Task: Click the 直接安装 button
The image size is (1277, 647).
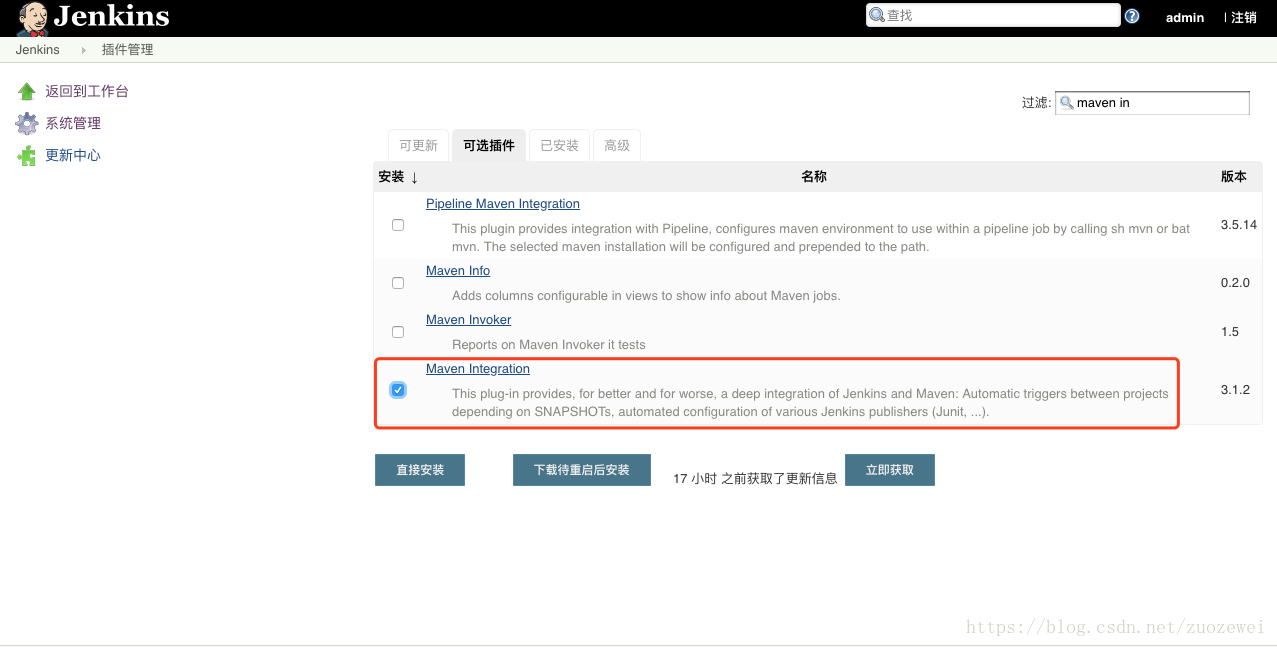Action: [420, 470]
